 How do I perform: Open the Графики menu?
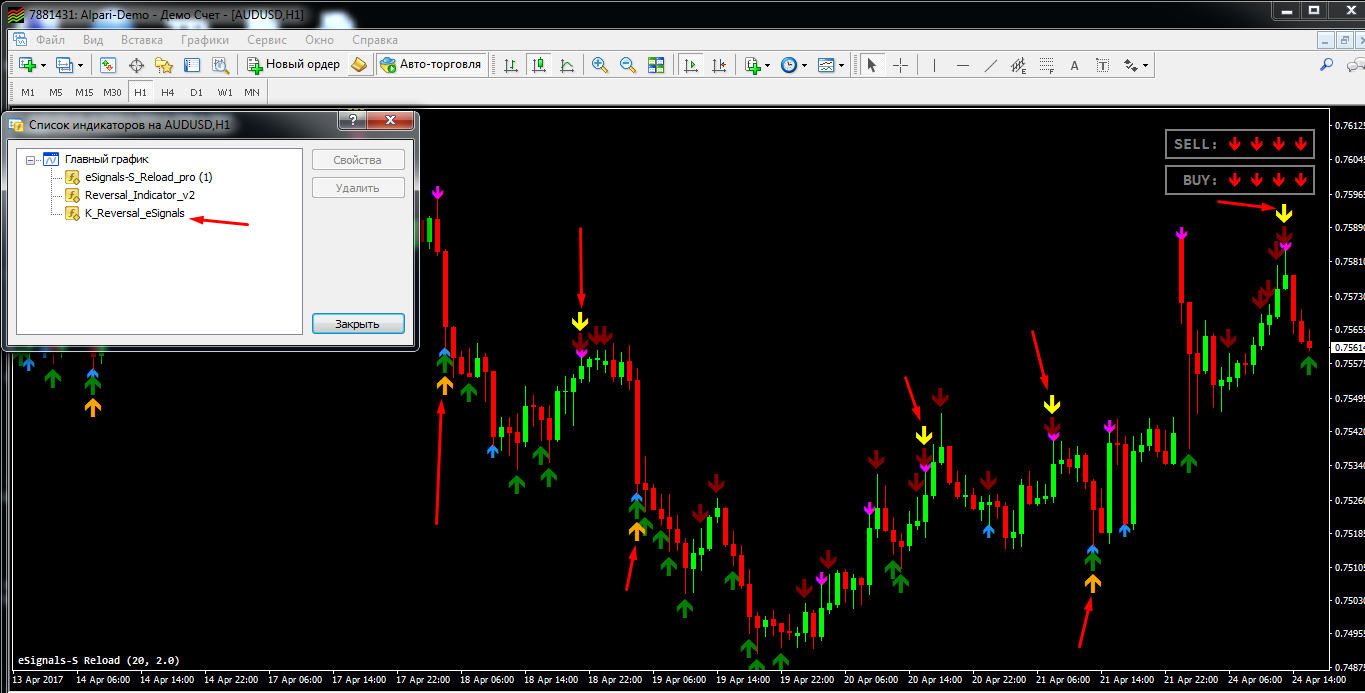(204, 40)
